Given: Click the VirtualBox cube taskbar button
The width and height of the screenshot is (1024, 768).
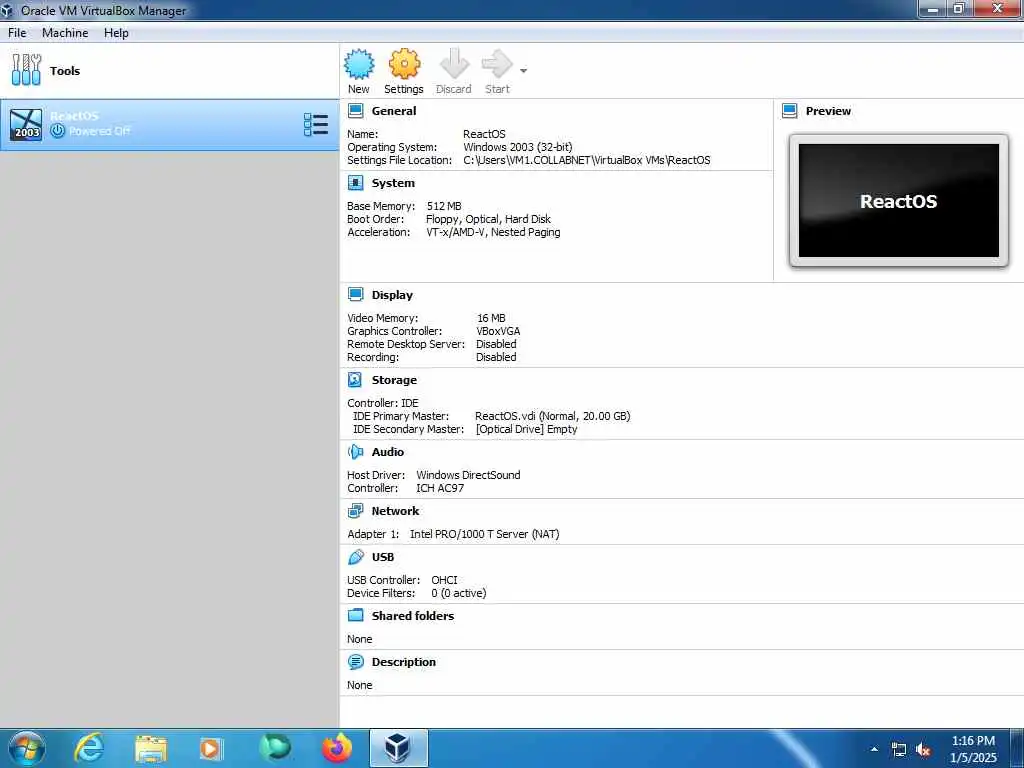Looking at the screenshot, I should pos(398,748).
